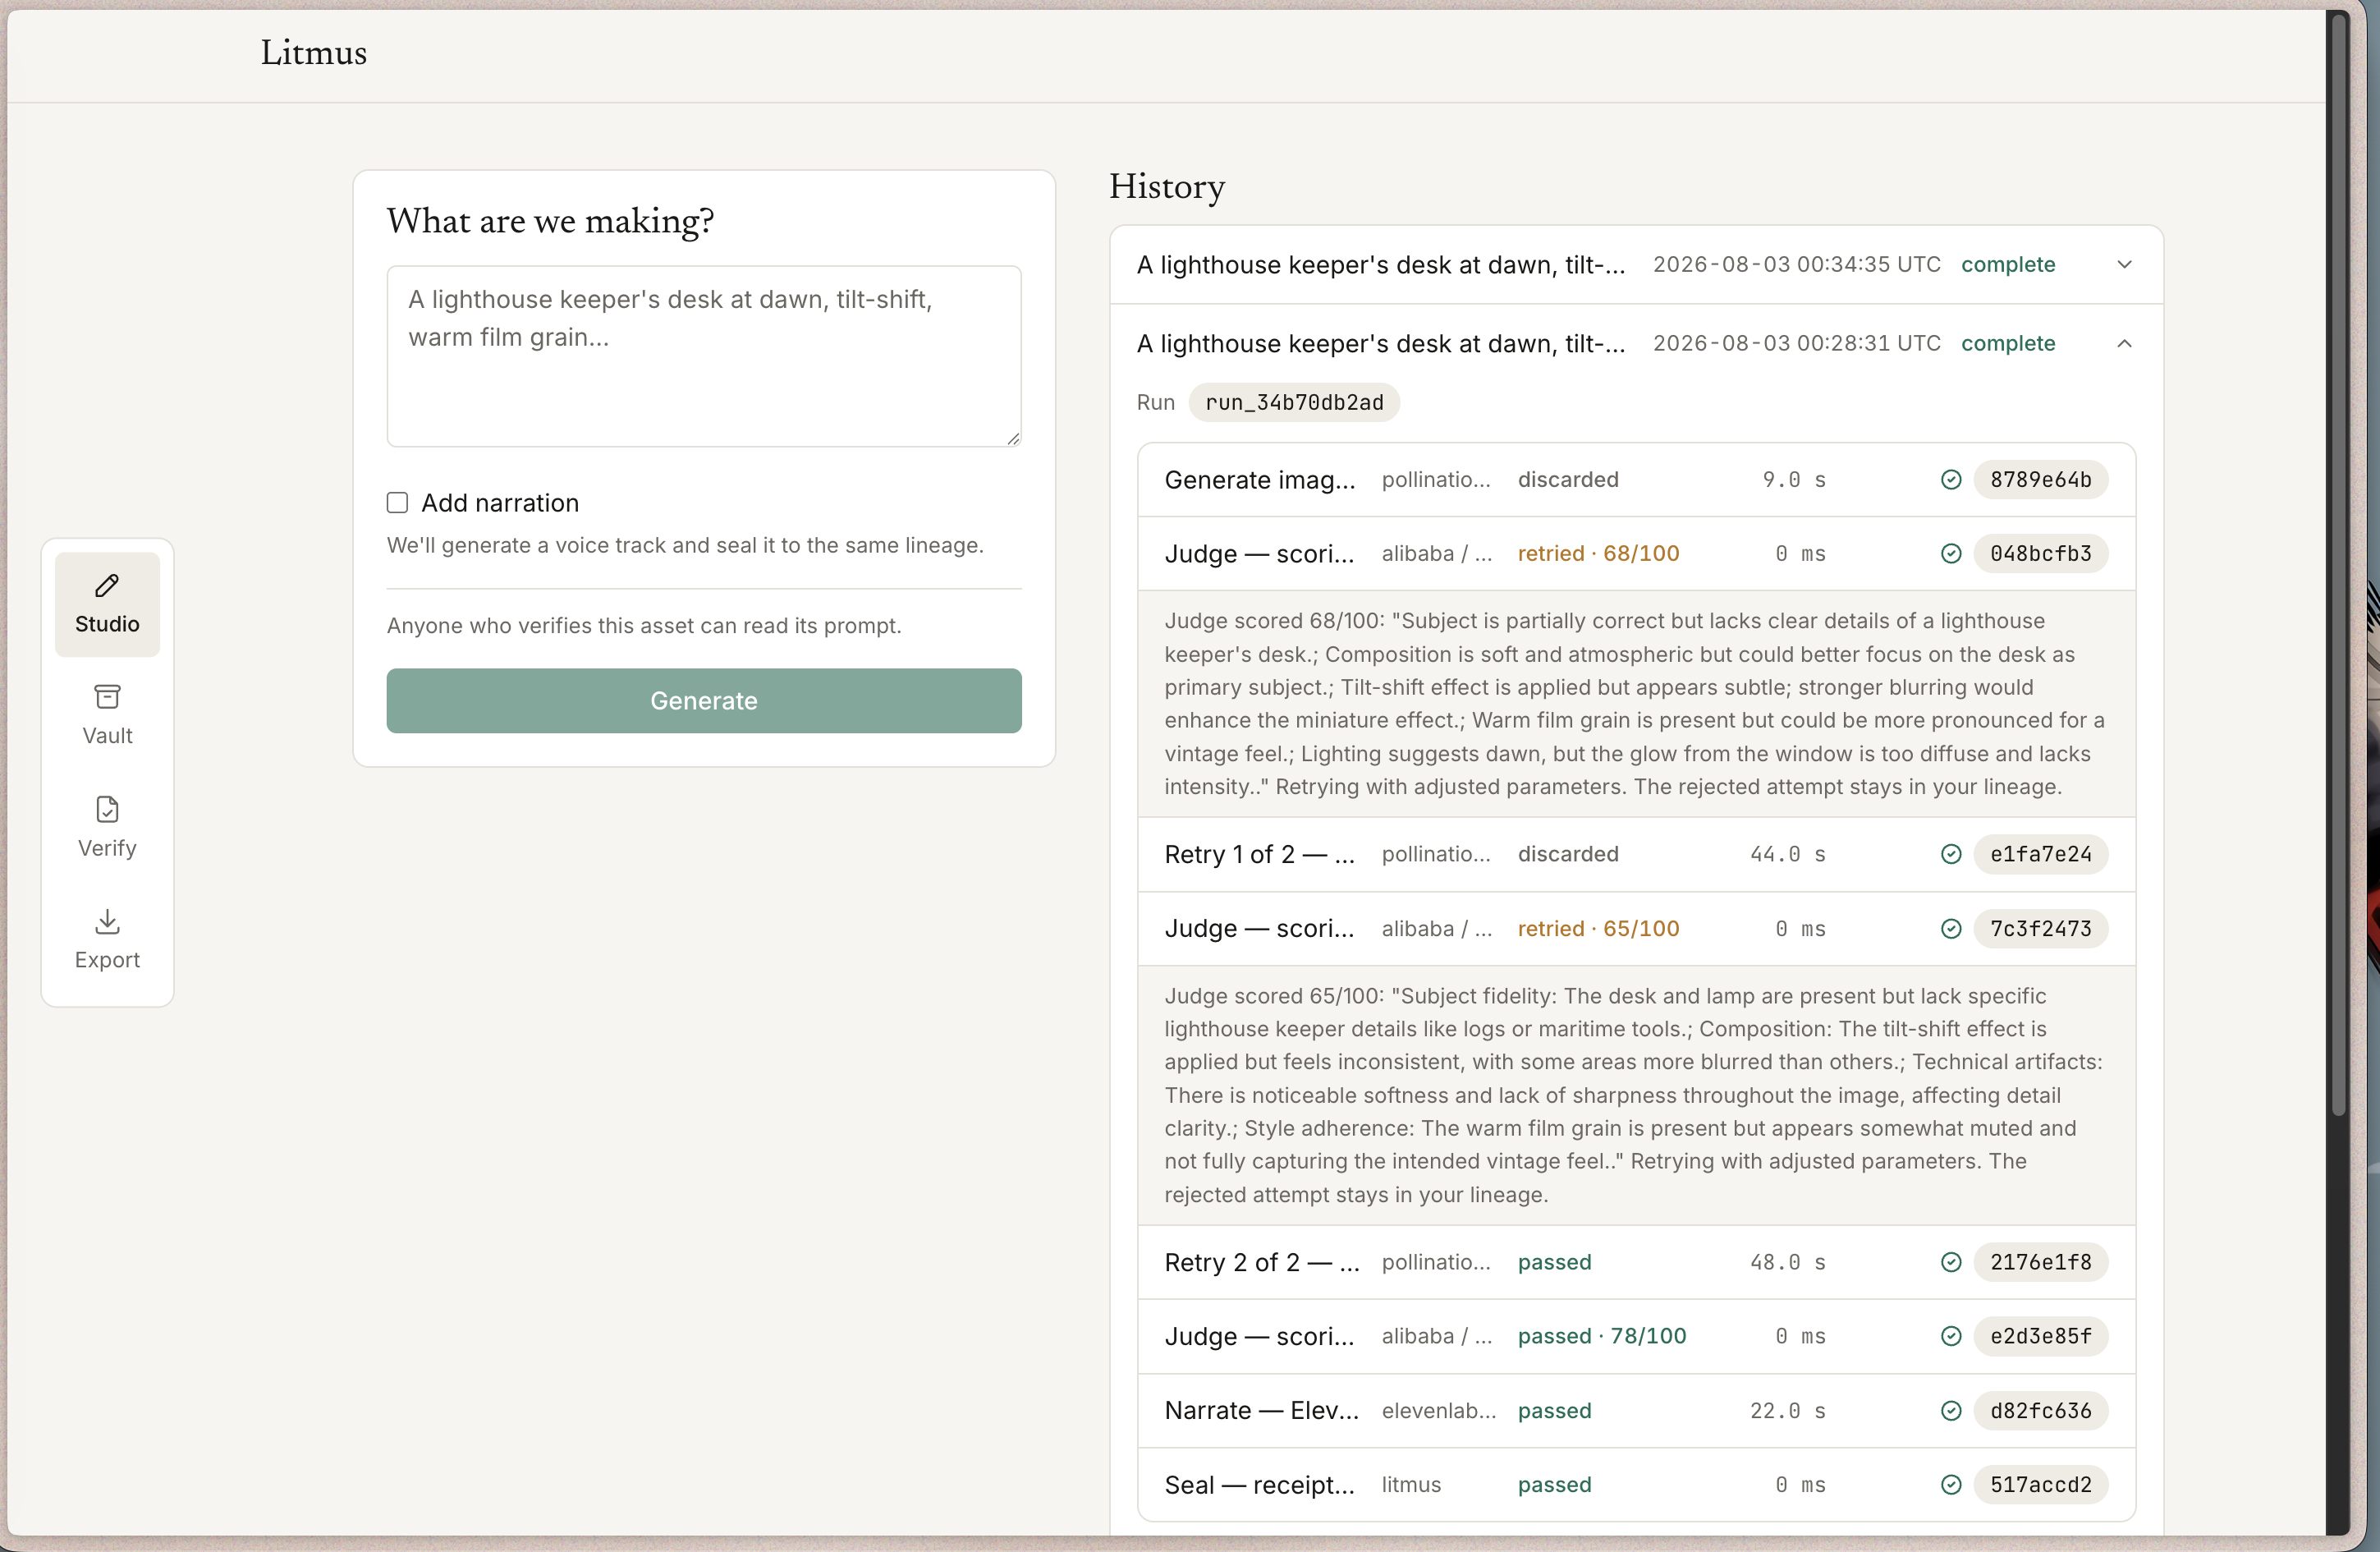Select the 'Generate imag...' step row
The width and height of the screenshot is (2380, 1552).
pos(1636,480)
